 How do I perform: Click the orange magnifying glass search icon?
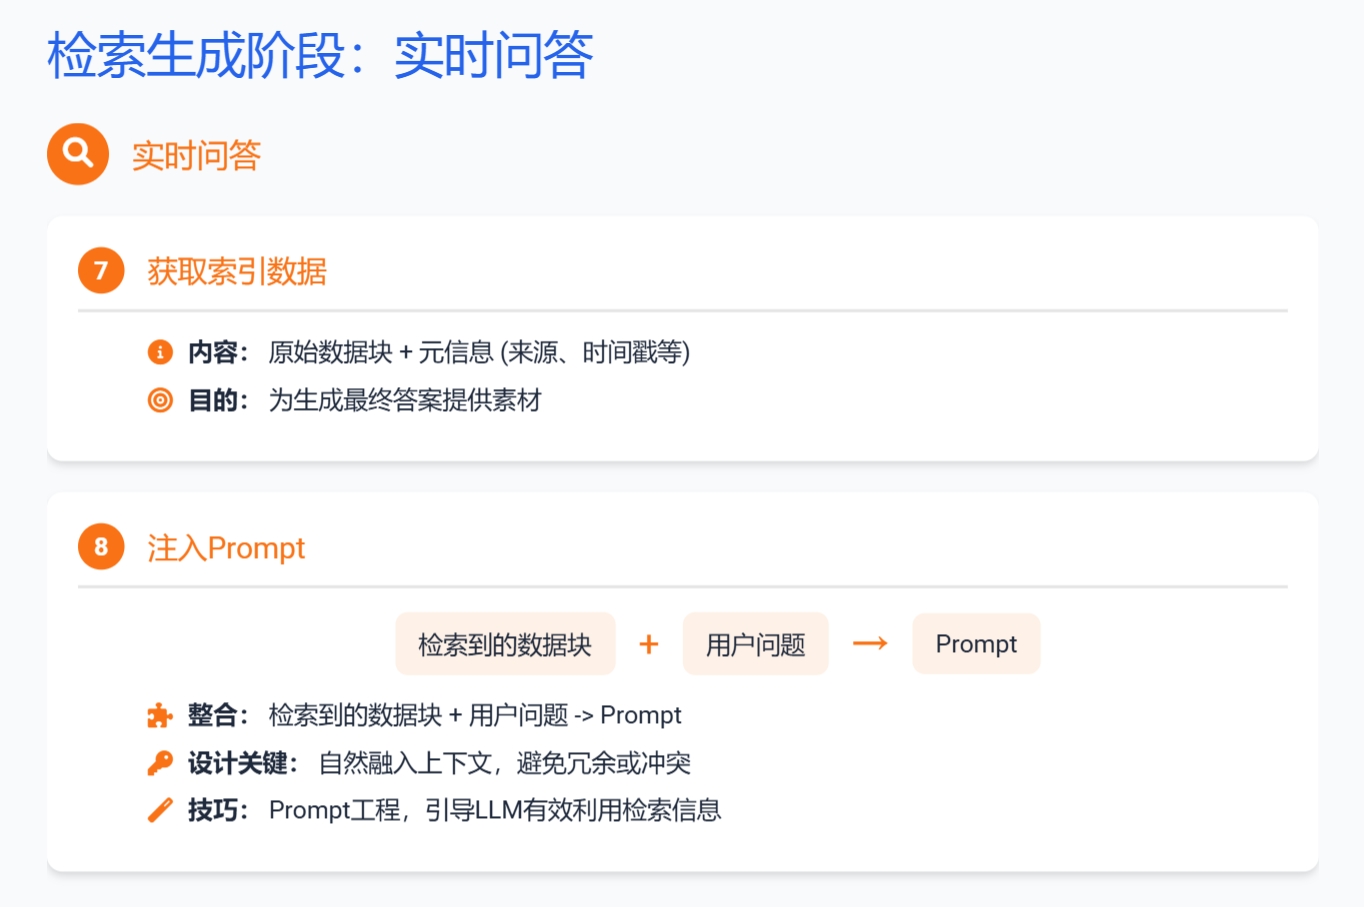click(x=78, y=154)
